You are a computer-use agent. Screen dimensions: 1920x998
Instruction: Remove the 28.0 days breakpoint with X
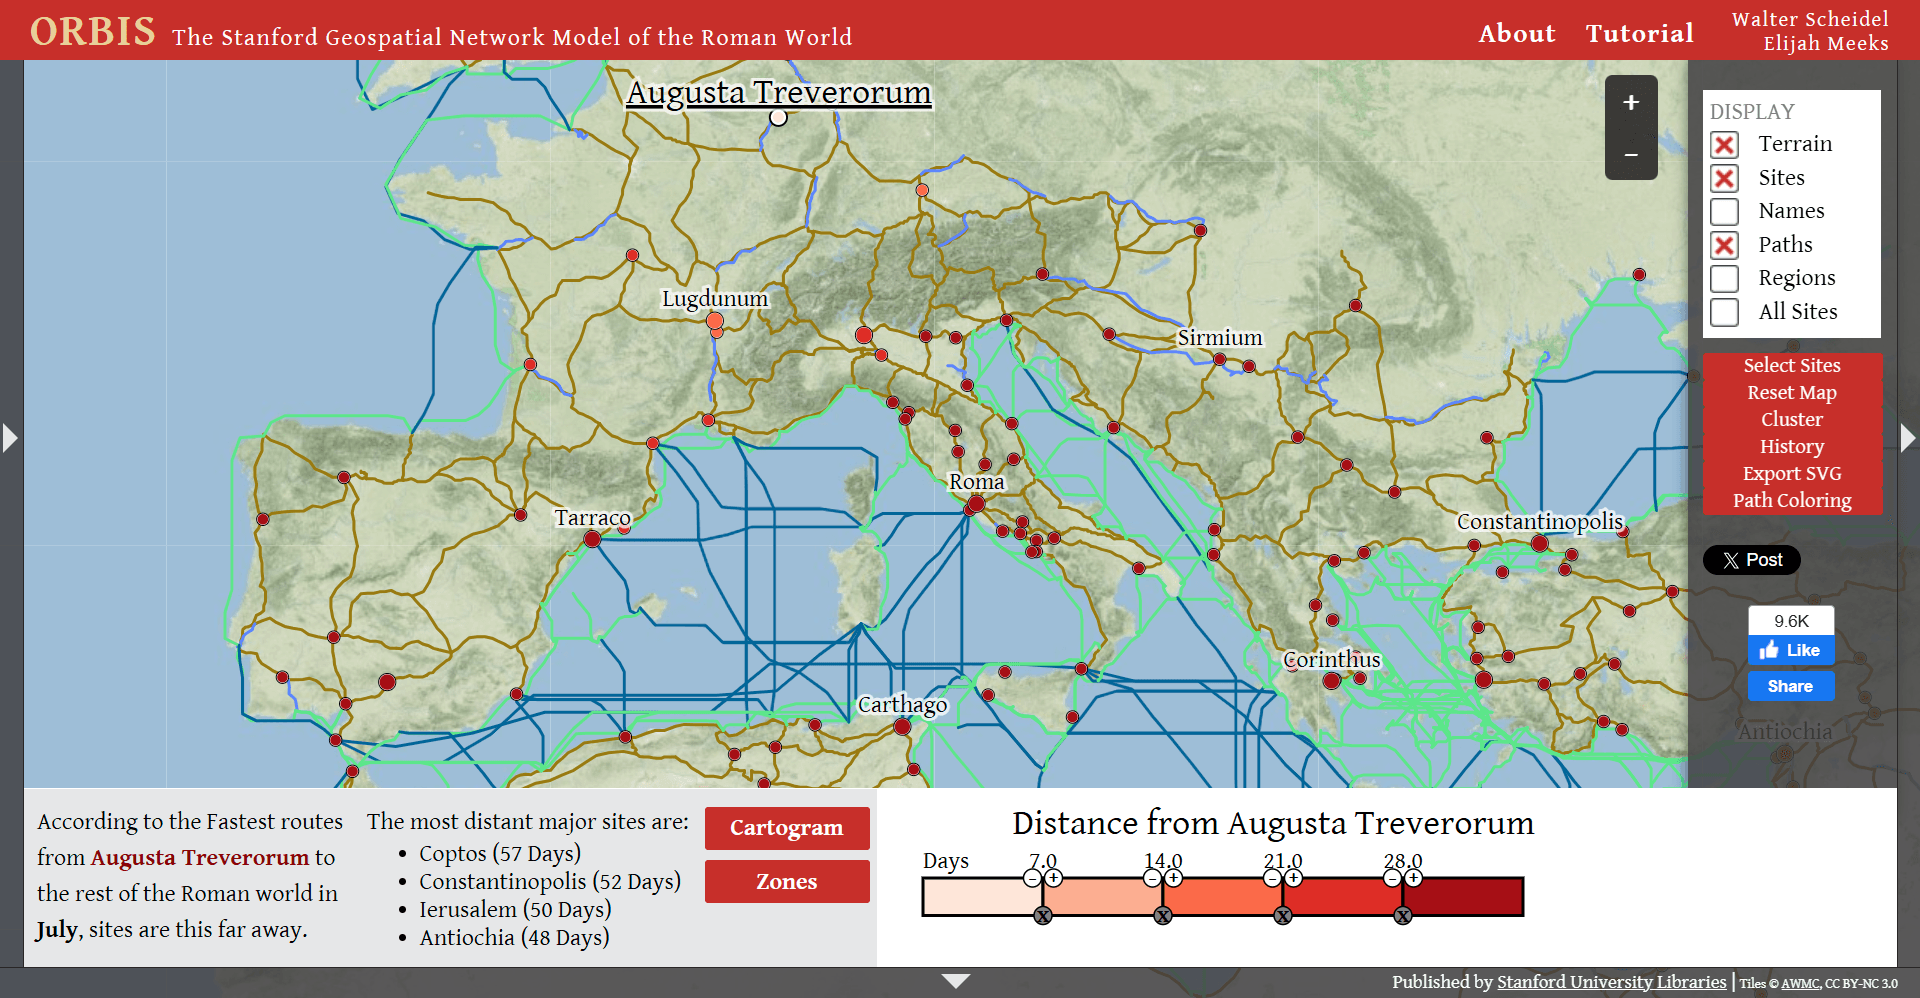click(x=1403, y=916)
